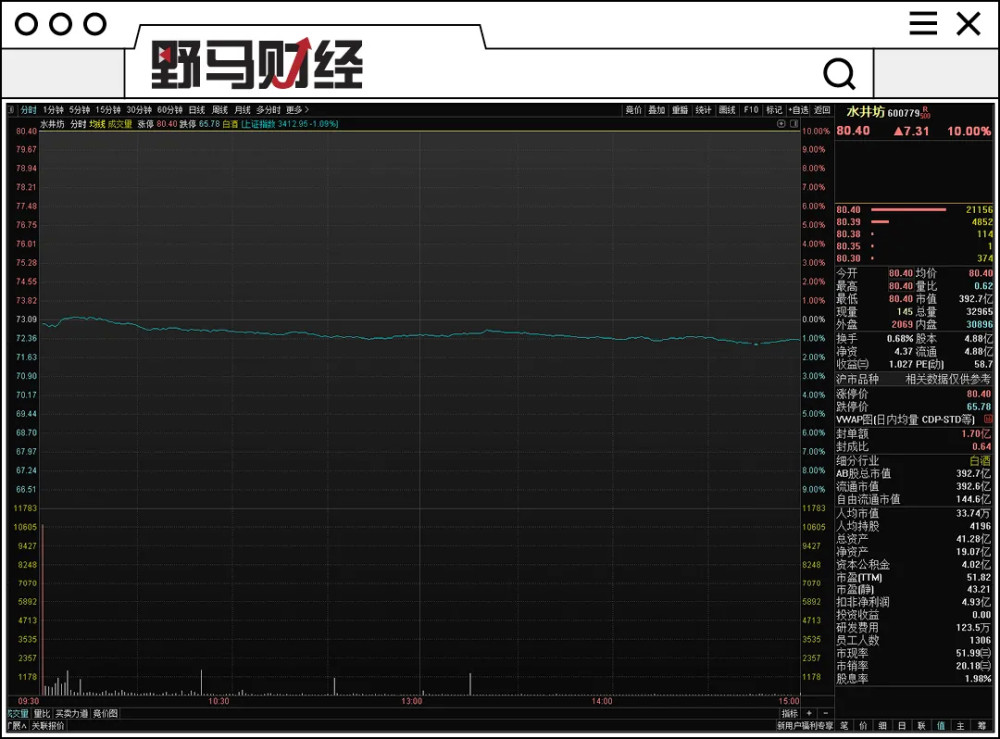Select the 30分钟 period tab

tap(139, 110)
